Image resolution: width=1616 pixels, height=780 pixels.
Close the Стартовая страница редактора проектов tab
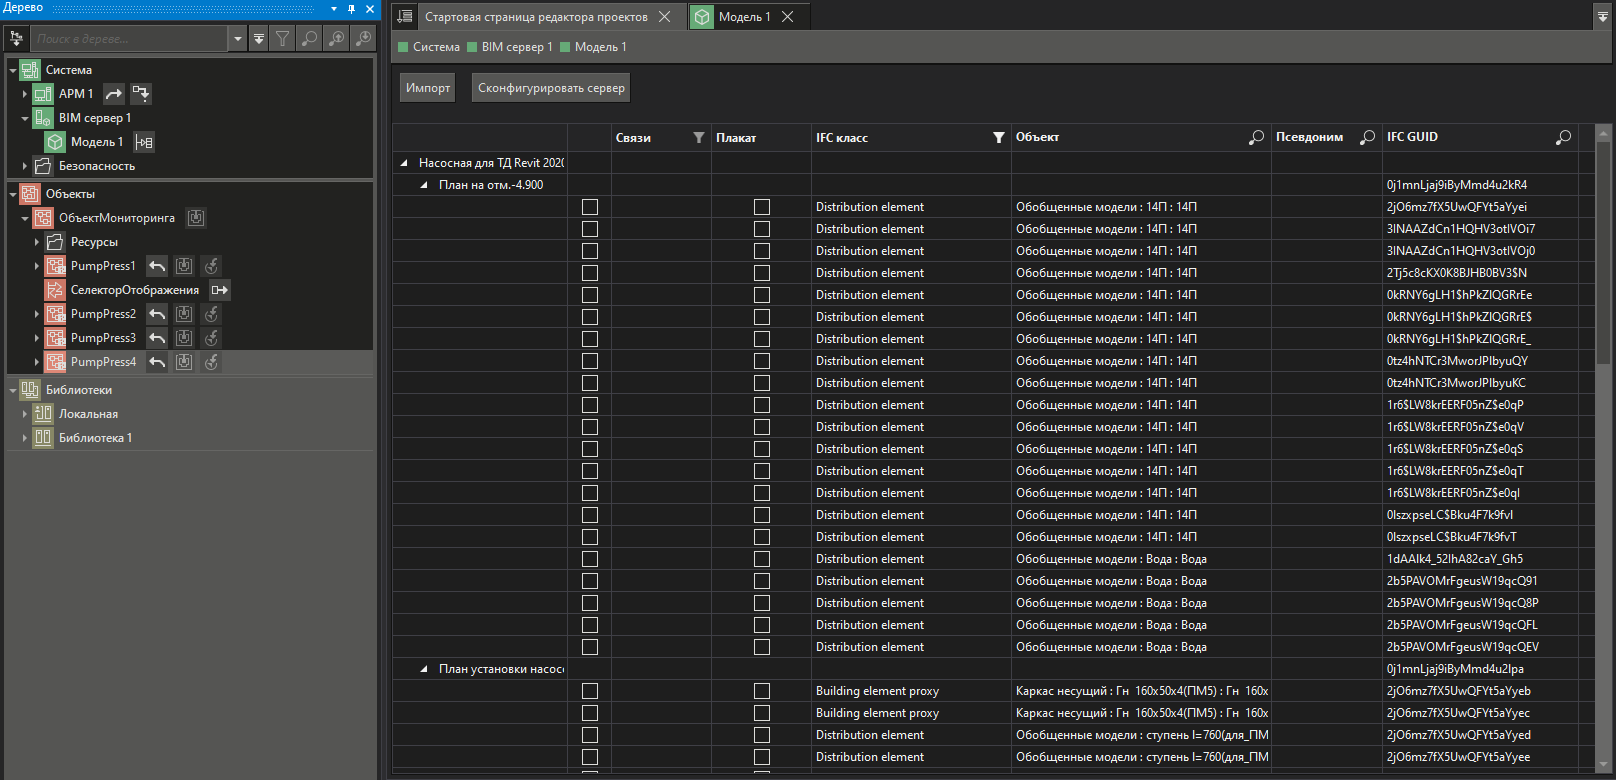[664, 17]
